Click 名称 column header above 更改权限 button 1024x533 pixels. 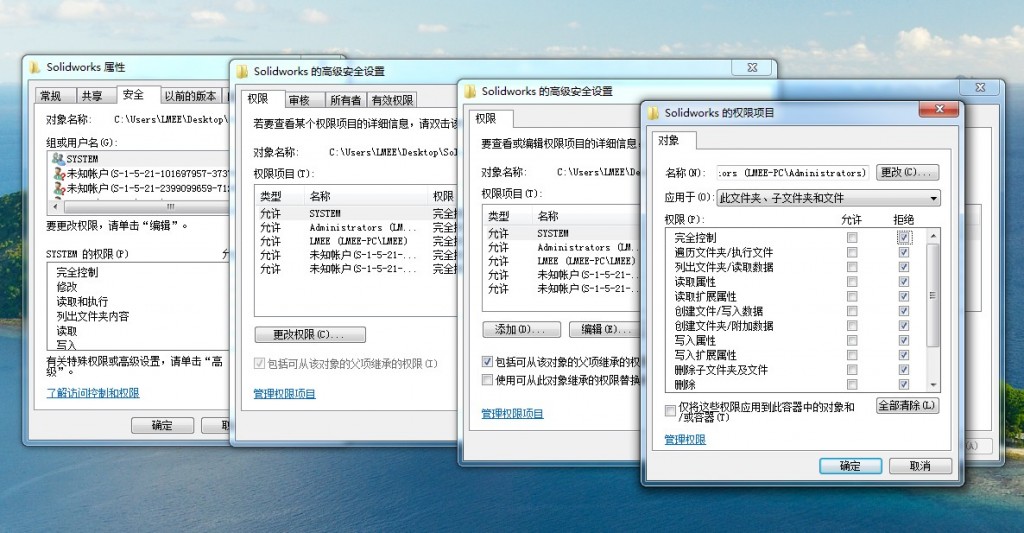pos(366,196)
